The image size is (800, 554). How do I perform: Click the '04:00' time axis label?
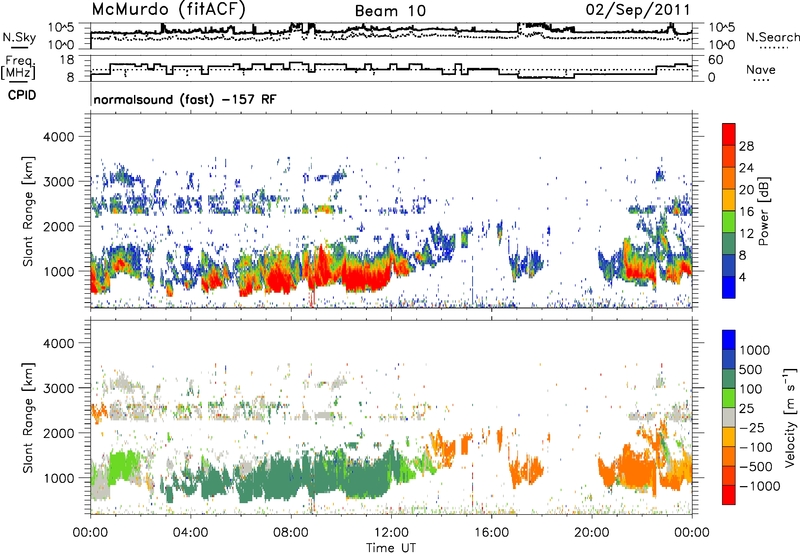[x=190, y=533]
